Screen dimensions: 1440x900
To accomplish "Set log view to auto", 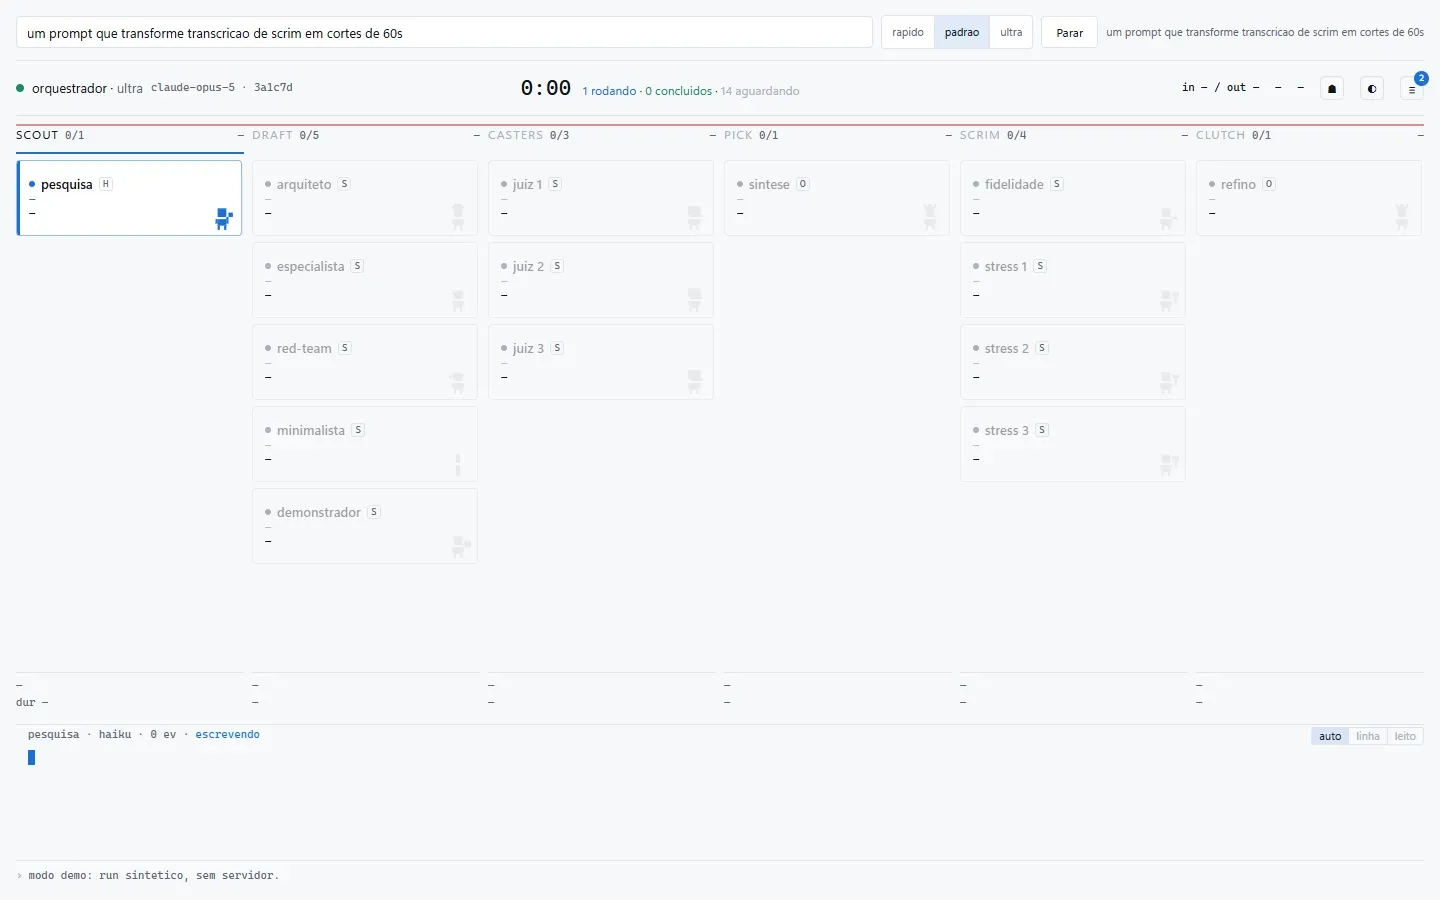I will click(1330, 736).
